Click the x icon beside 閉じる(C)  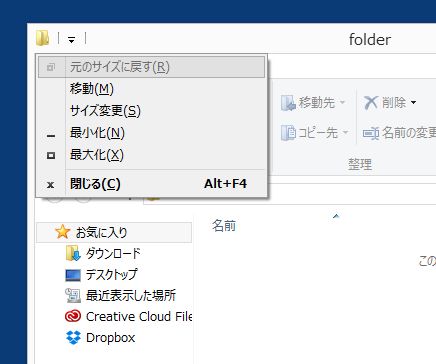pyautogui.click(x=50, y=185)
